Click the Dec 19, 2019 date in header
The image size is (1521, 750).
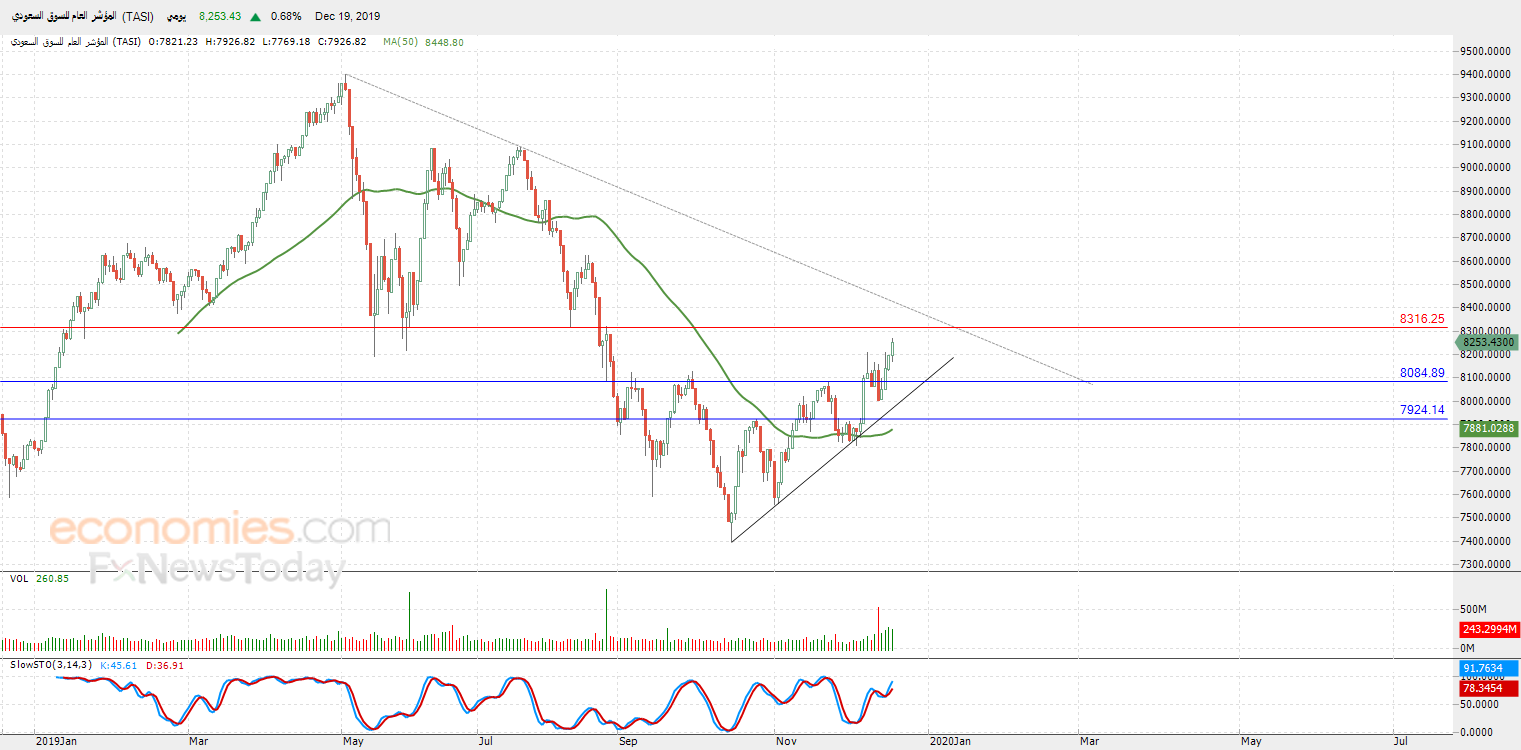pyautogui.click(x=347, y=17)
